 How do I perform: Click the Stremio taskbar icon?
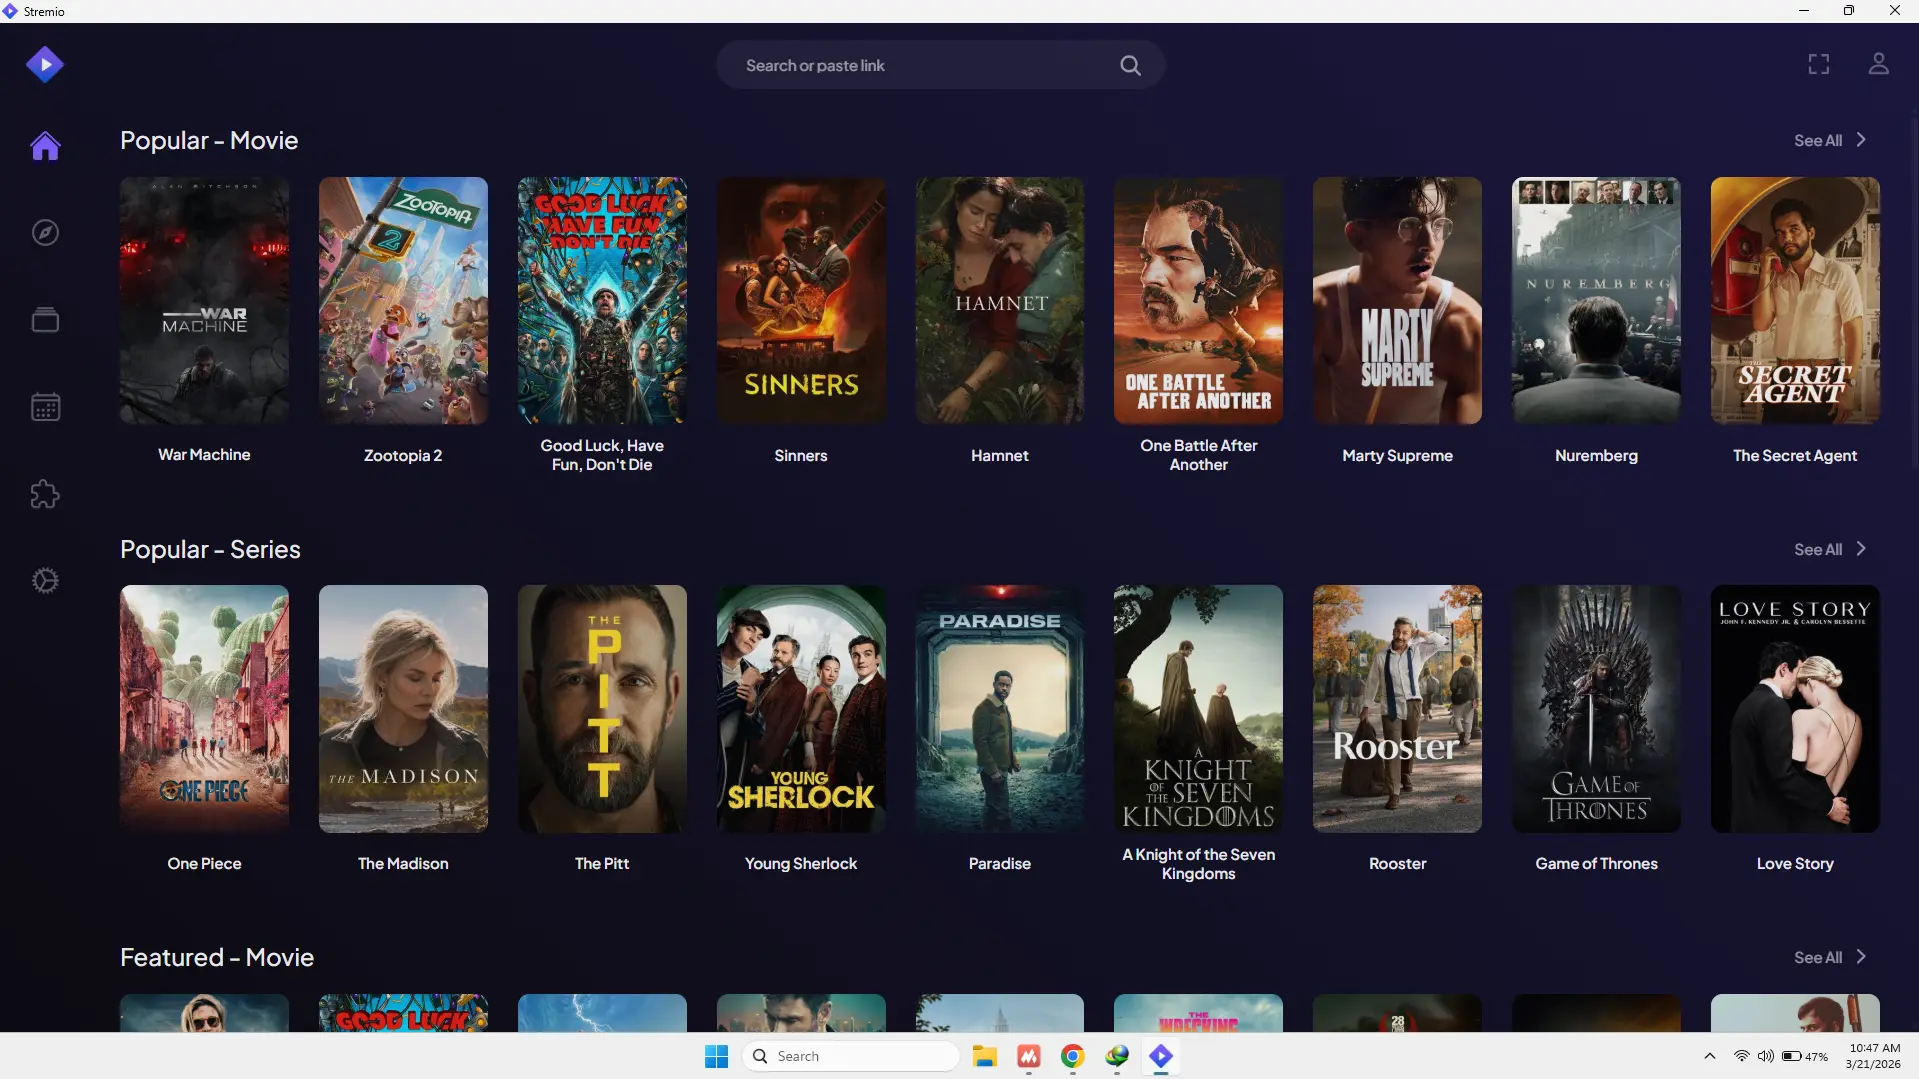coord(1160,1056)
